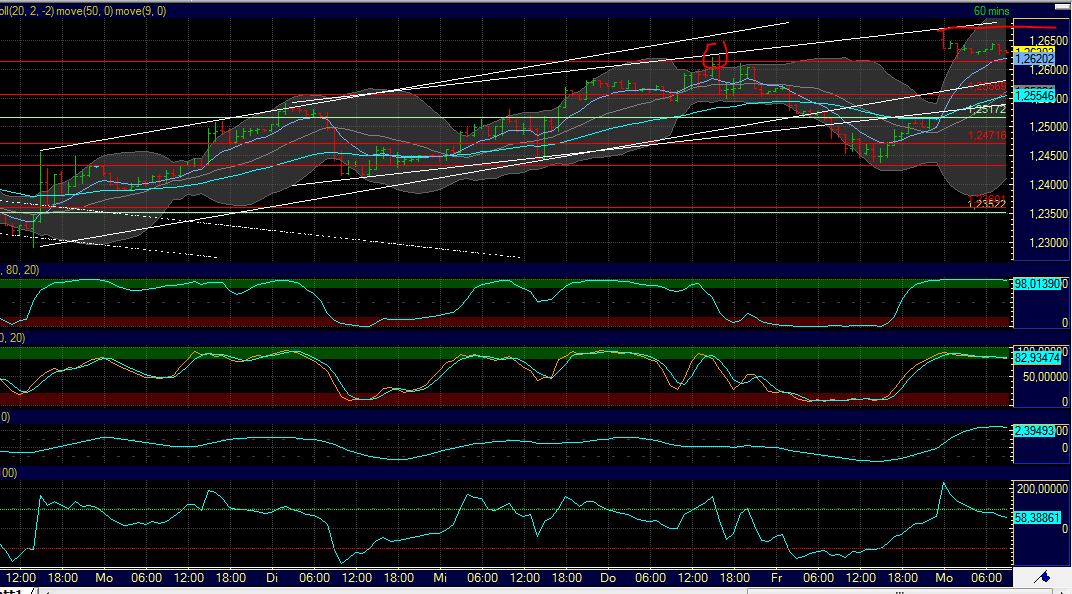
Task: Click the "Fr" day marker on the time axis
Action: coord(776,578)
